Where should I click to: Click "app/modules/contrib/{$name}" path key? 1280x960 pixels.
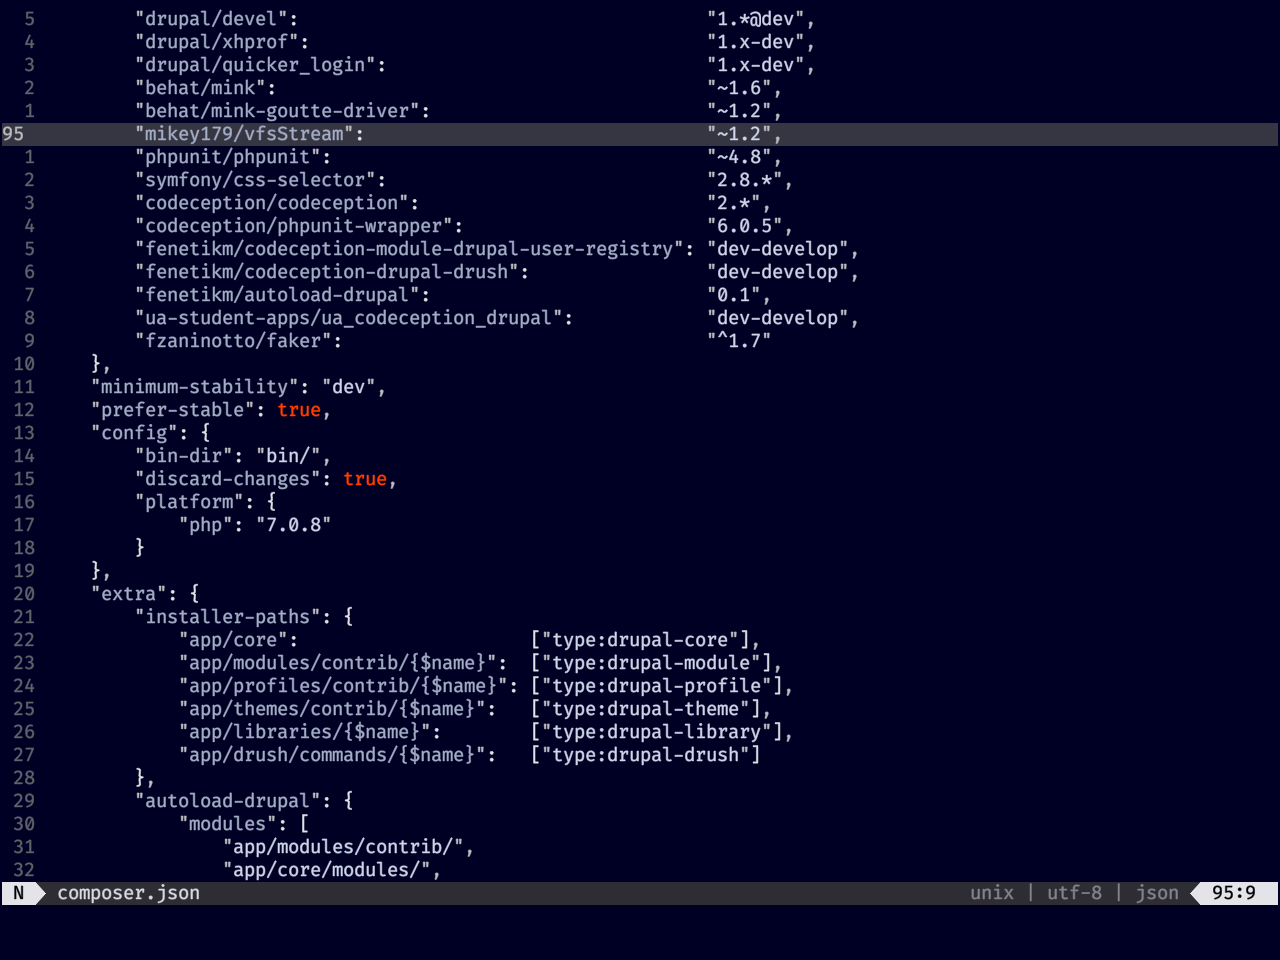pyautogui.click(x=338, y=663)
